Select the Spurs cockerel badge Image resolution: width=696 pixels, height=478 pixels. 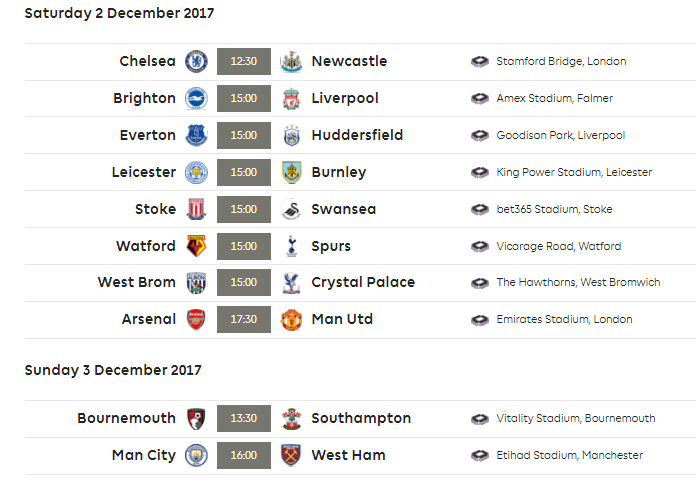[292, 246]
